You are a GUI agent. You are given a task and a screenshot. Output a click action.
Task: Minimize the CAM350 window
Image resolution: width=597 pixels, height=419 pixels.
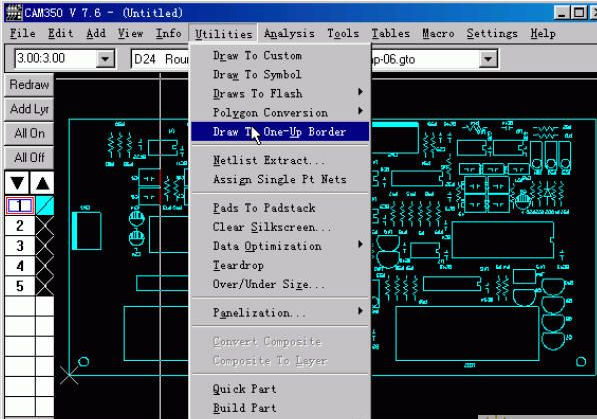pos(562,13)
